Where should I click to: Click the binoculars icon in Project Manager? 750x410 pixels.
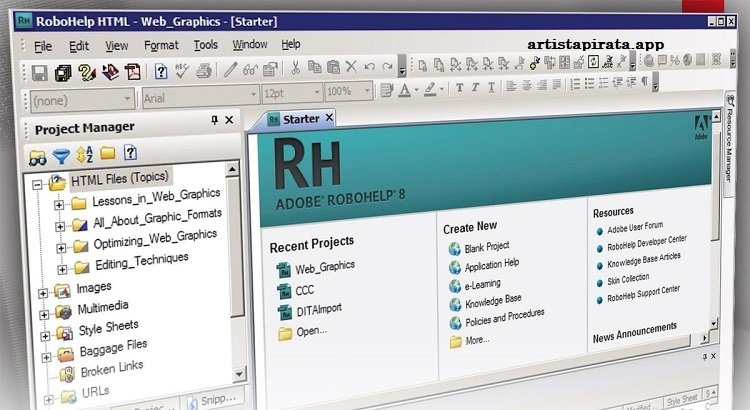(37, 157)
